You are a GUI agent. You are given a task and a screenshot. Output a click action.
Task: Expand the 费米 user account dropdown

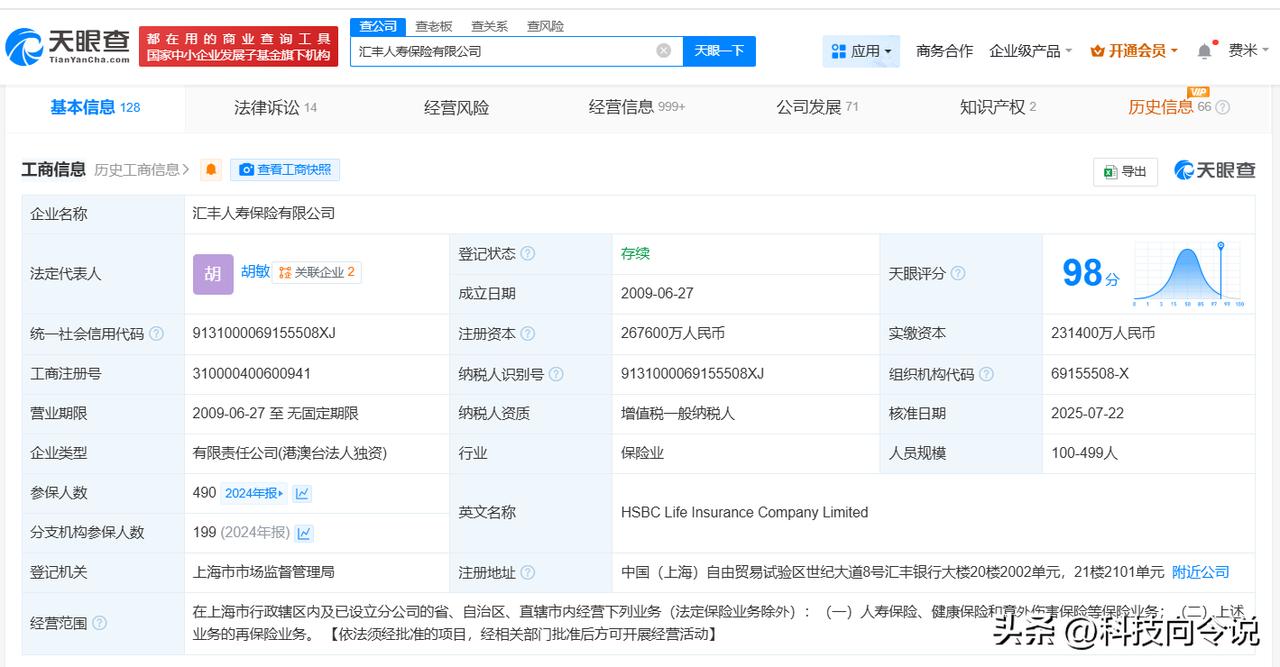pyautogui.click(x=1248, y=51)
